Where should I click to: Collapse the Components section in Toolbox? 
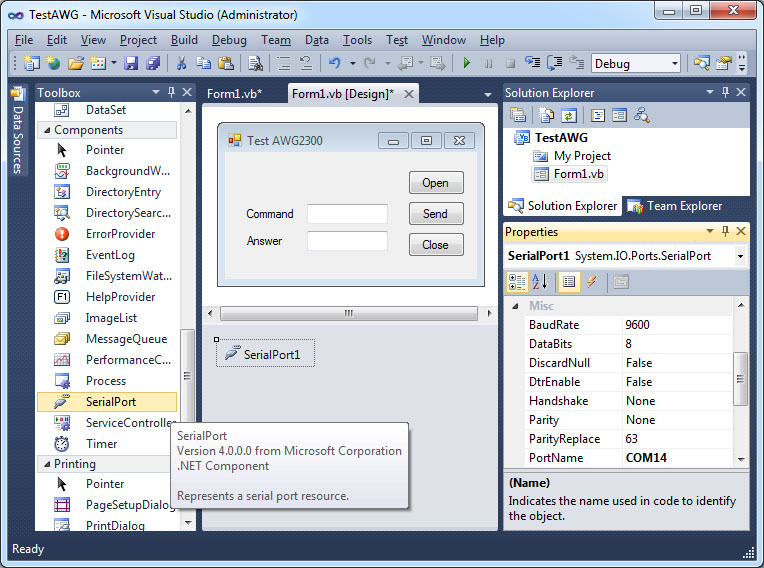click(45, 130)
